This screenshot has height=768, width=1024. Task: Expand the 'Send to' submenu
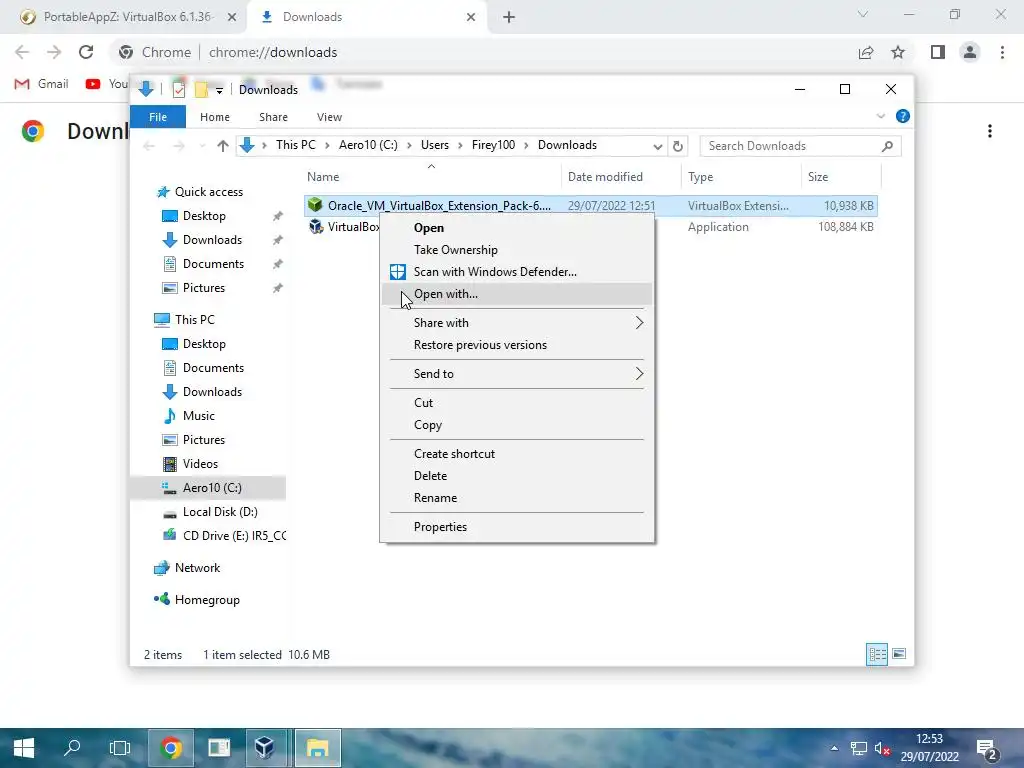(517, 374)
